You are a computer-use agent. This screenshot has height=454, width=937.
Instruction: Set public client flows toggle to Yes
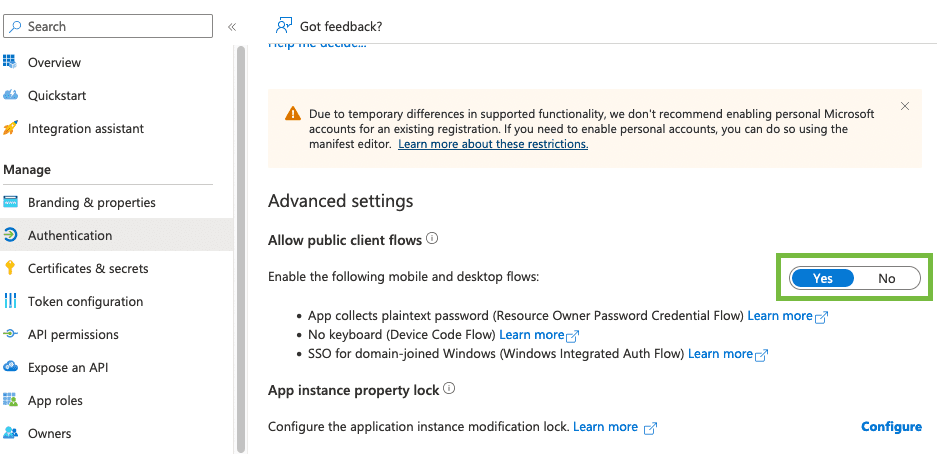click(822, 278)
